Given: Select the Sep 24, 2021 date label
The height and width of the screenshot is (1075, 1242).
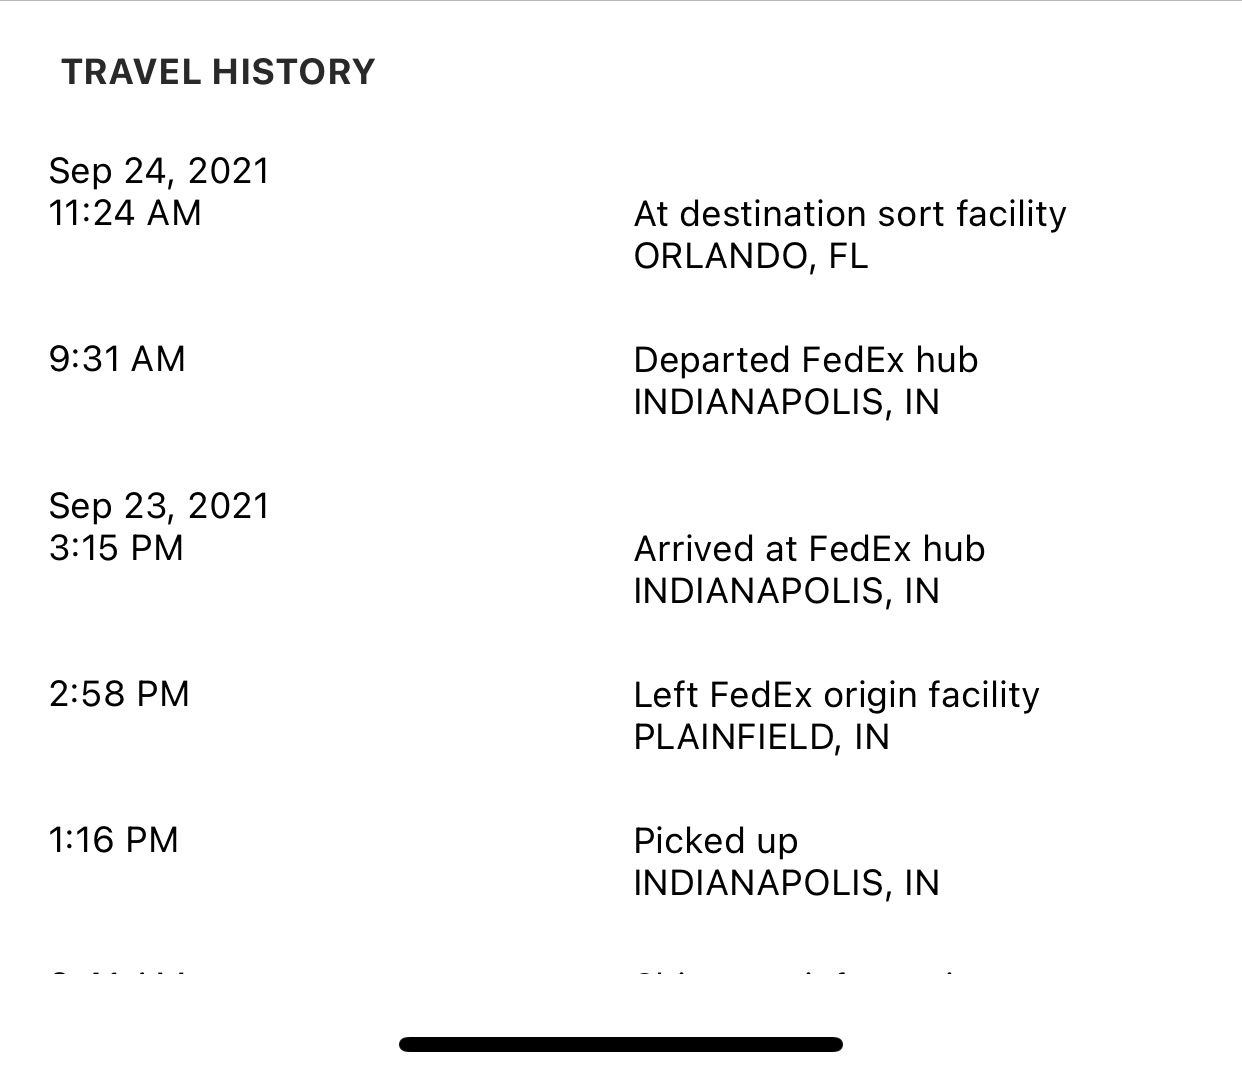Looking at the screenshot, I should pos(159,171).
